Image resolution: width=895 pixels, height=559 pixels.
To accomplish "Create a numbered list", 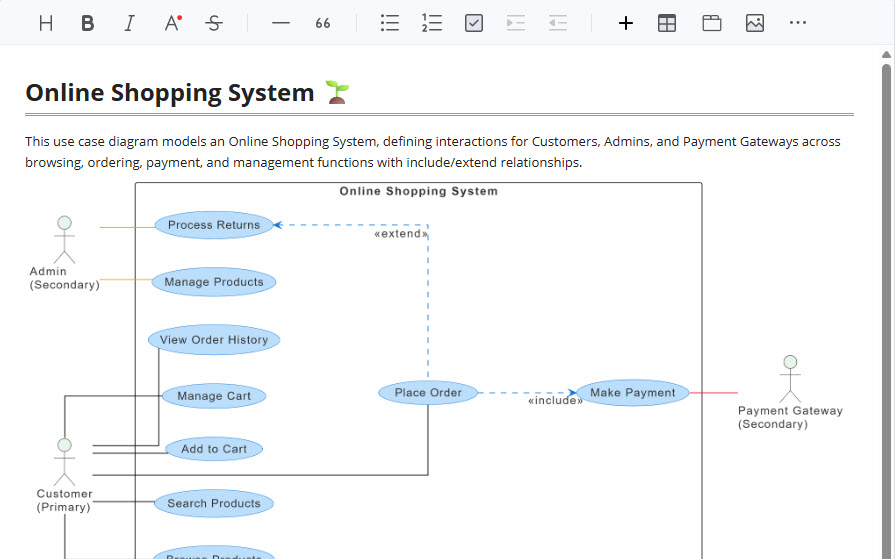I will pyautogui.click(x=432, y=23).
